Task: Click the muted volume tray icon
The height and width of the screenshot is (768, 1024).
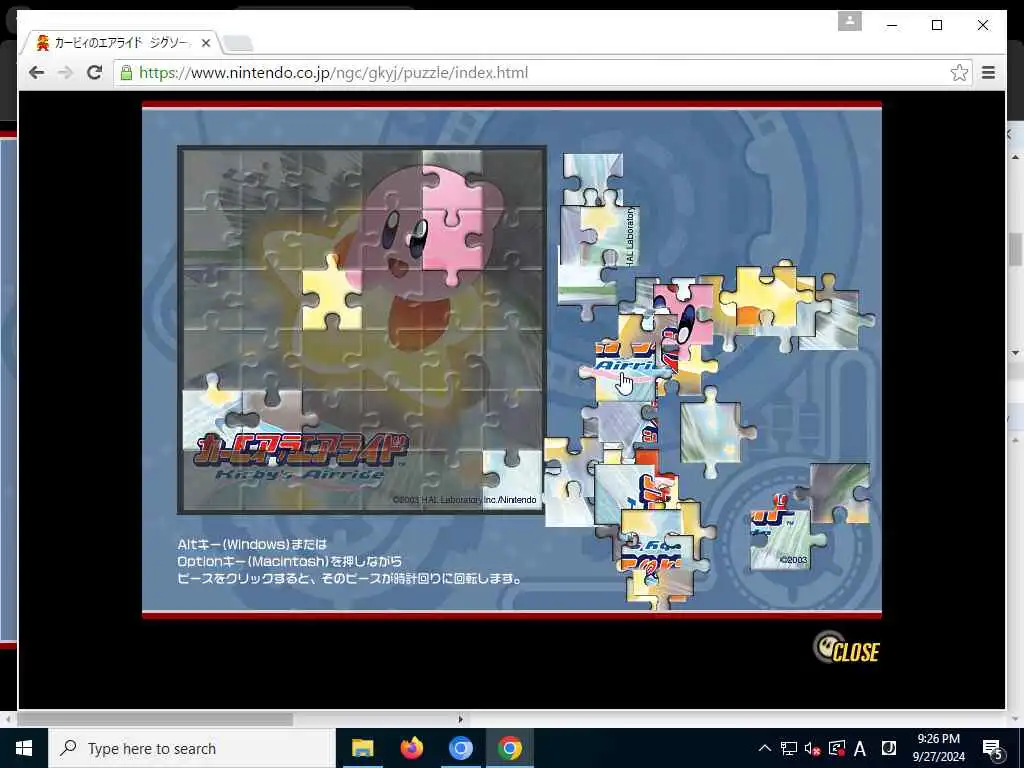Action: coord(812,748)
